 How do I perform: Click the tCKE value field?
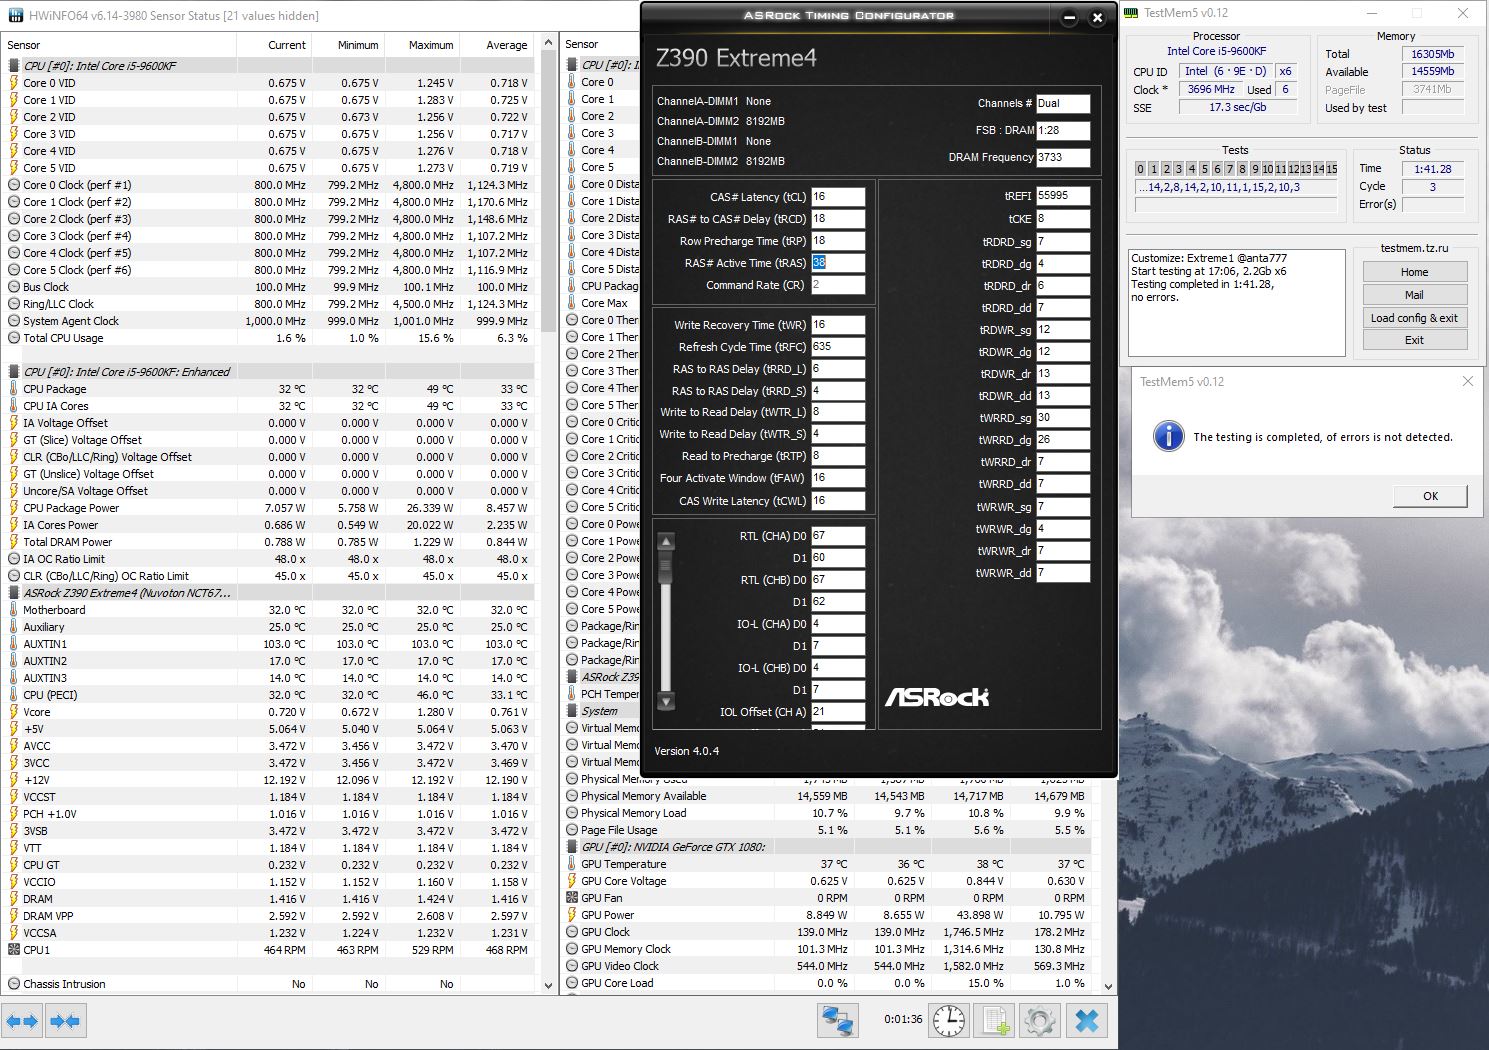click(1062, 218)
